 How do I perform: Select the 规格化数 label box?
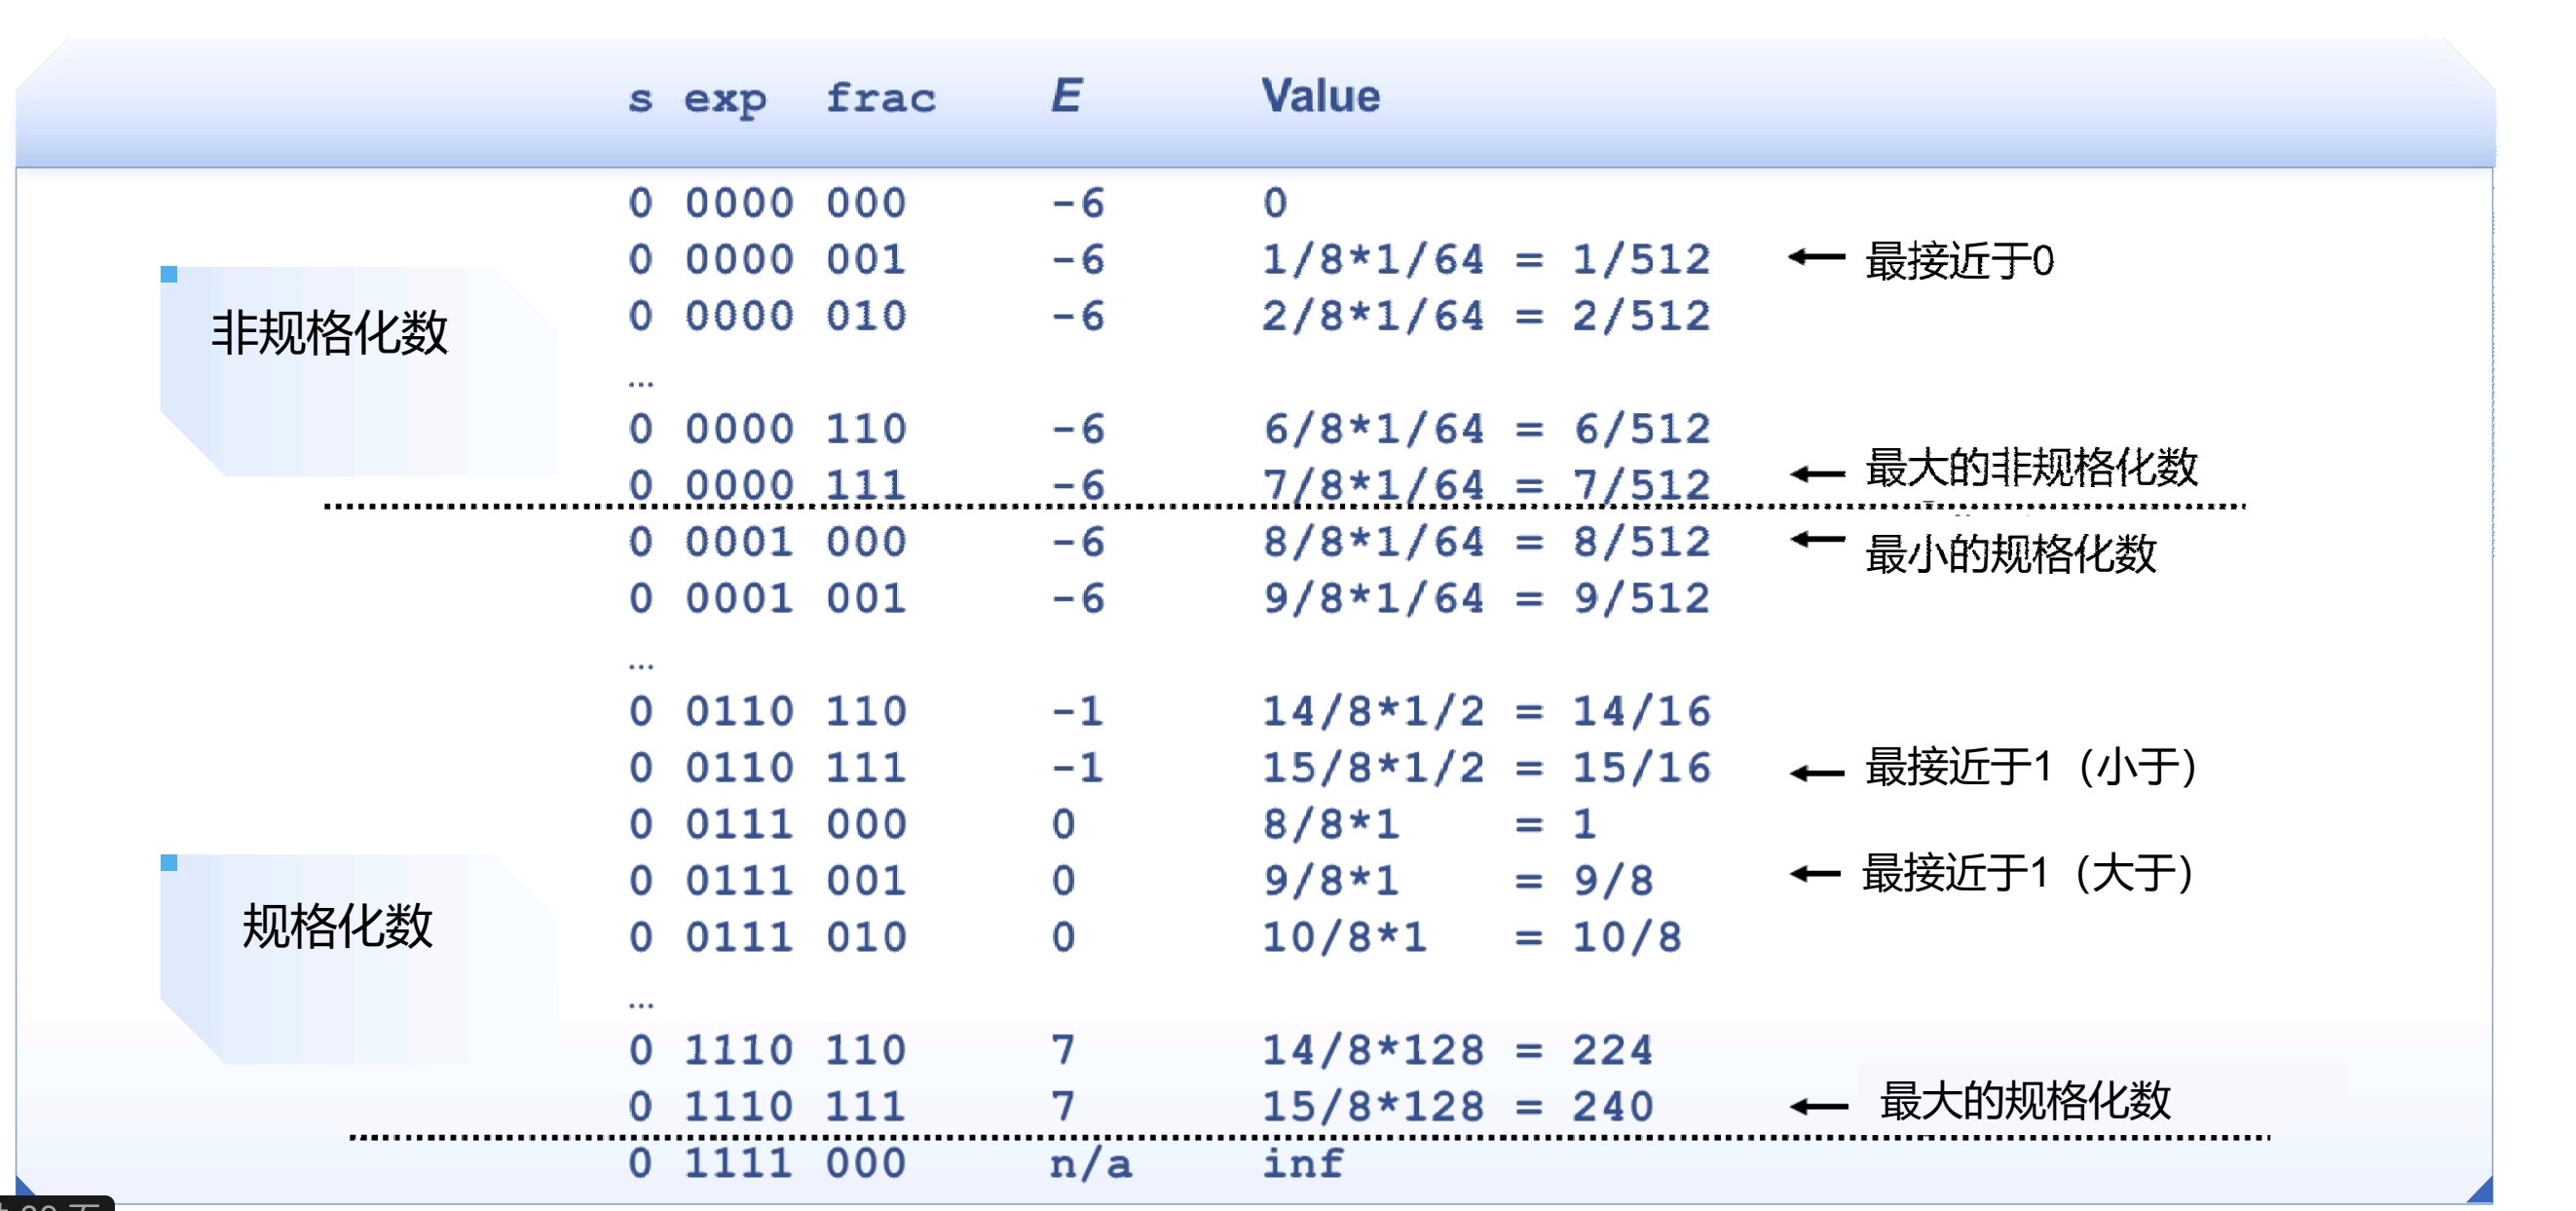[337, 926]
